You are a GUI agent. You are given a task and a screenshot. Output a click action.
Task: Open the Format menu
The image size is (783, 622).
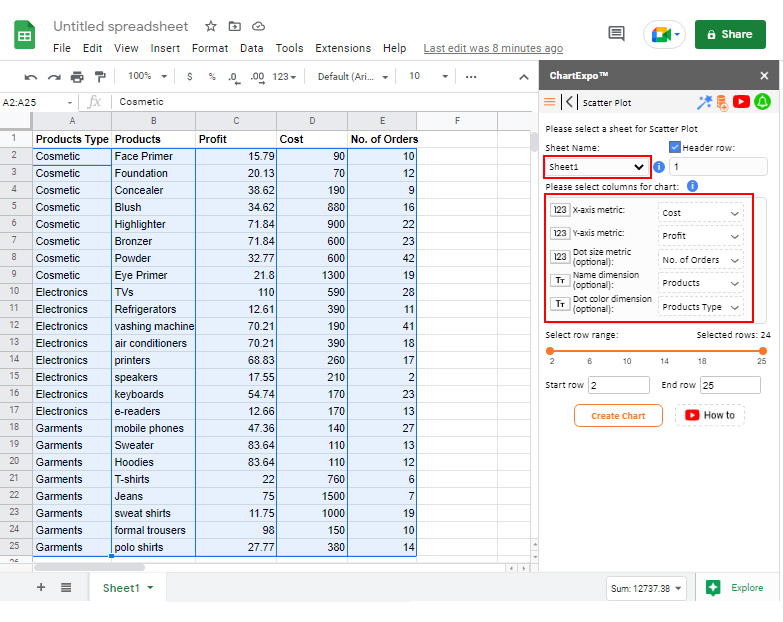point(210,48)
